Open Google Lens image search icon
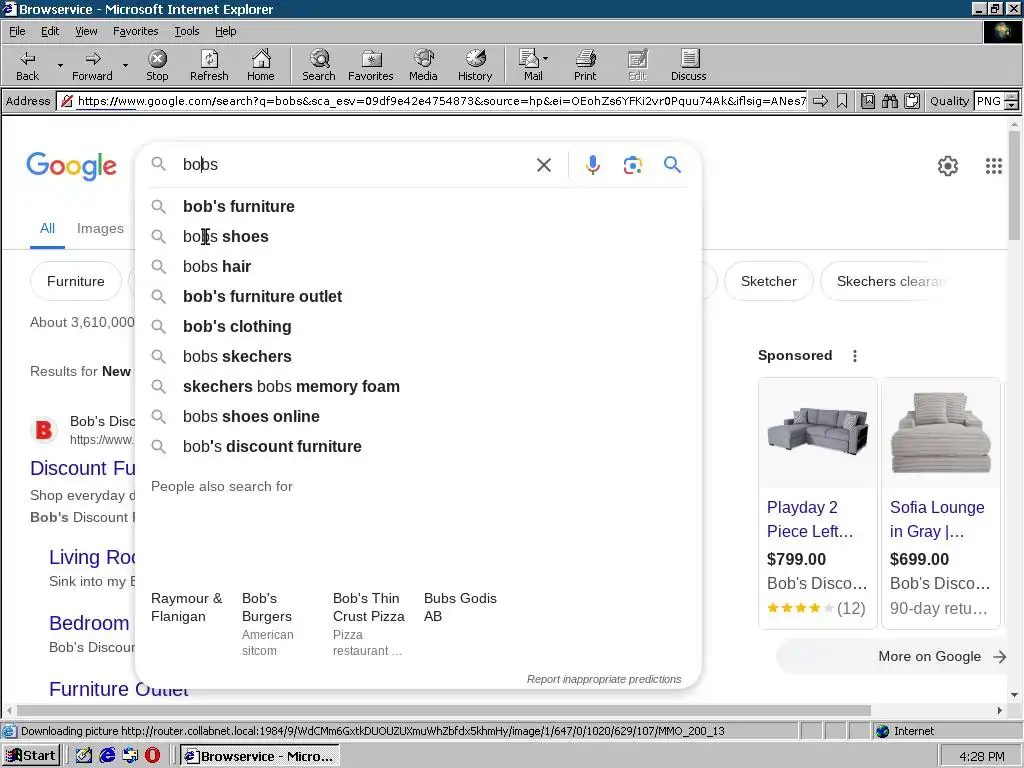 click(x=632, y=165)
